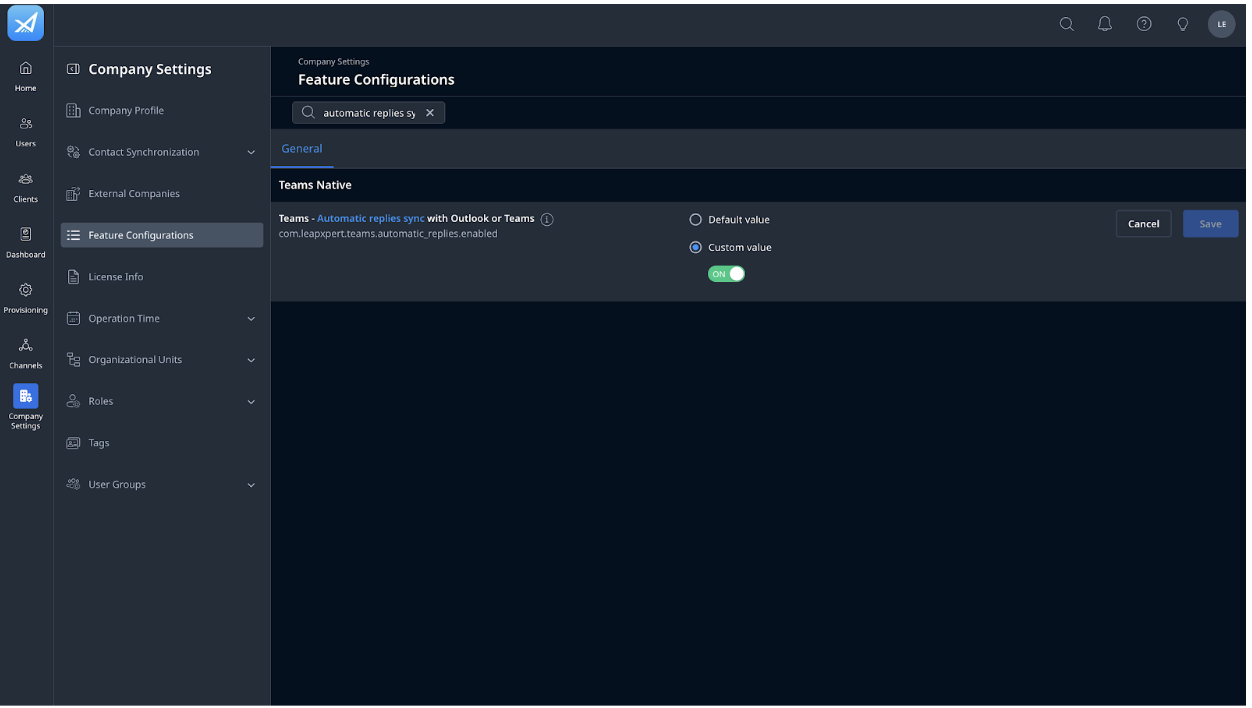Expand Roles submenu chevron
This screenshot has height=708, width=1252.
(x=251, y=402)
